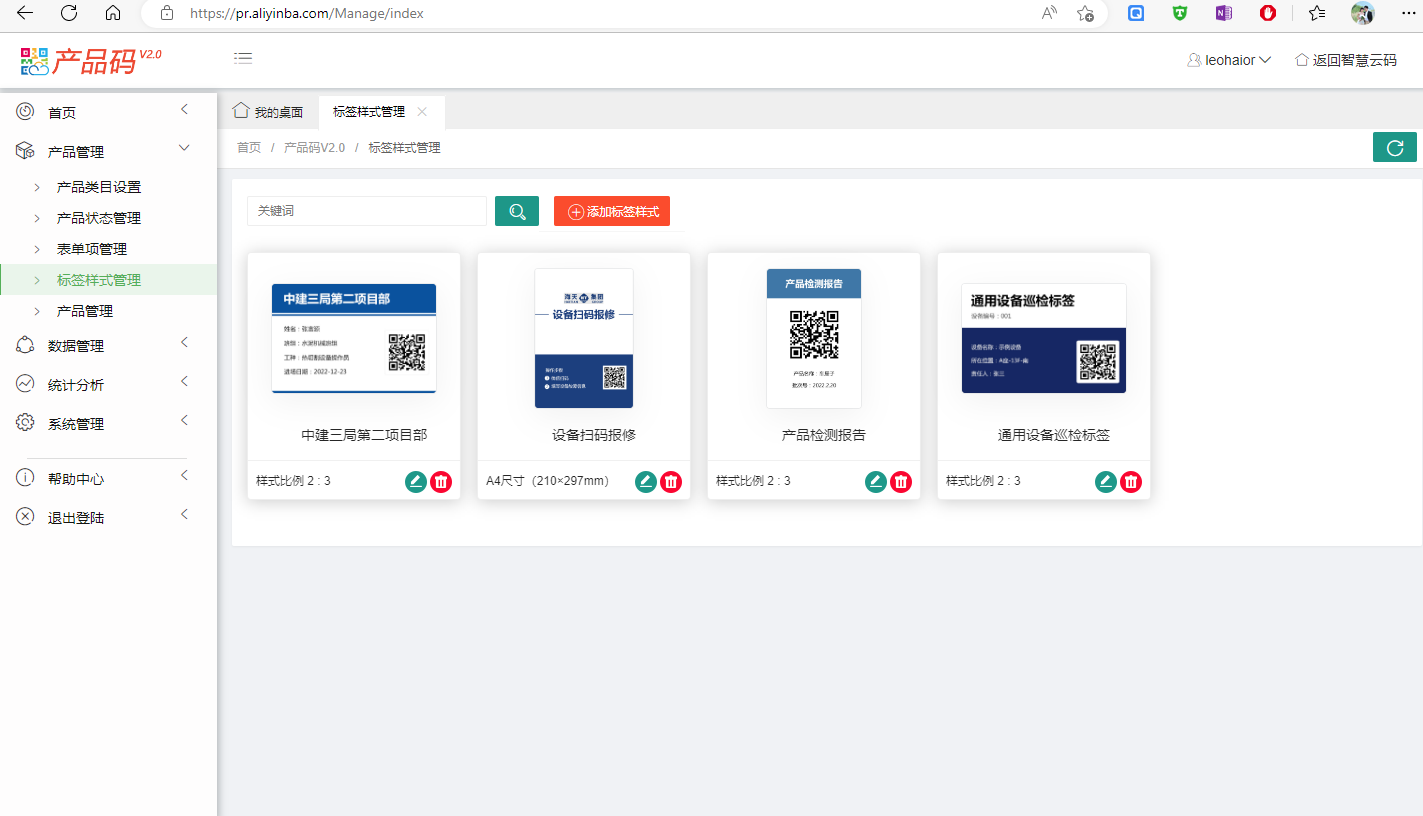This screenshot has width=1423, height=816.
Task: Delete the 设备扫码报修 label style
Action: pyautogui.click(x=671, y=482)
